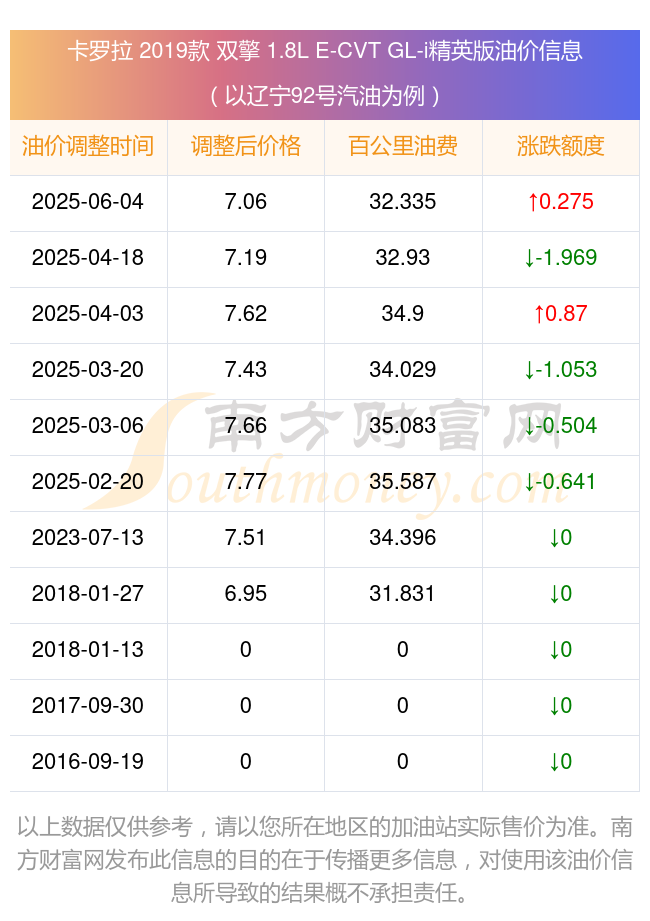Click the price 7.66
Image resolution: width=650 pixels, height=921 pixels.
click(245, 425)
